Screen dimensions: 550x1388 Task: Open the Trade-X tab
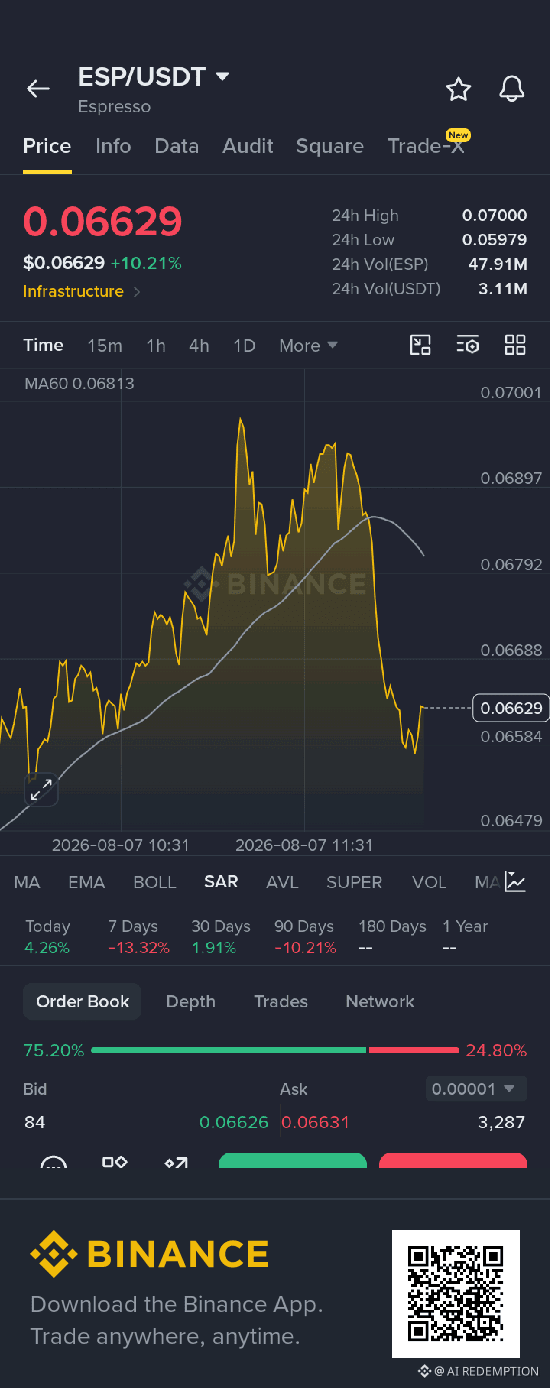coord(426,146)
